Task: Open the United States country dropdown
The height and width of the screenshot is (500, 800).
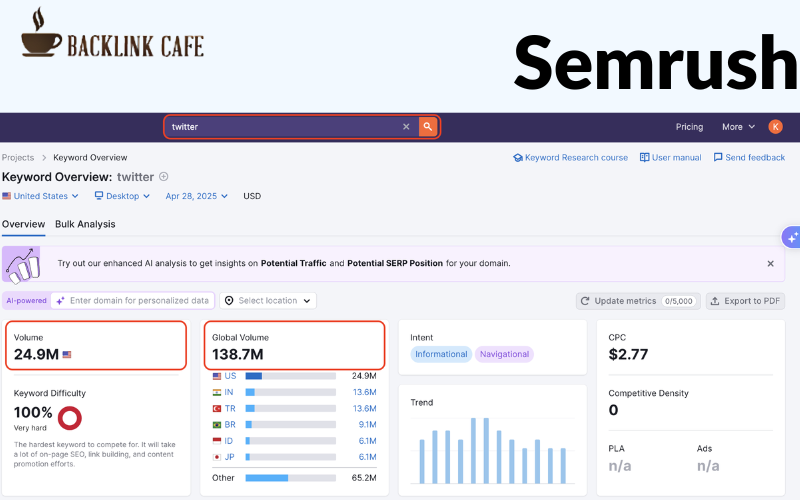Action: (x=40, y=196)
